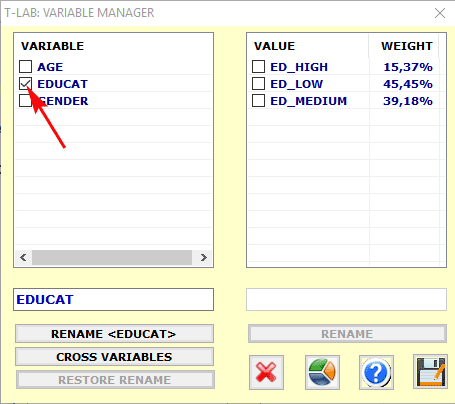Viewport: 455px width, 404px height.
Task: Tick the ED_MEDIUM value checkbox
Action: click(x=258, y=101)
